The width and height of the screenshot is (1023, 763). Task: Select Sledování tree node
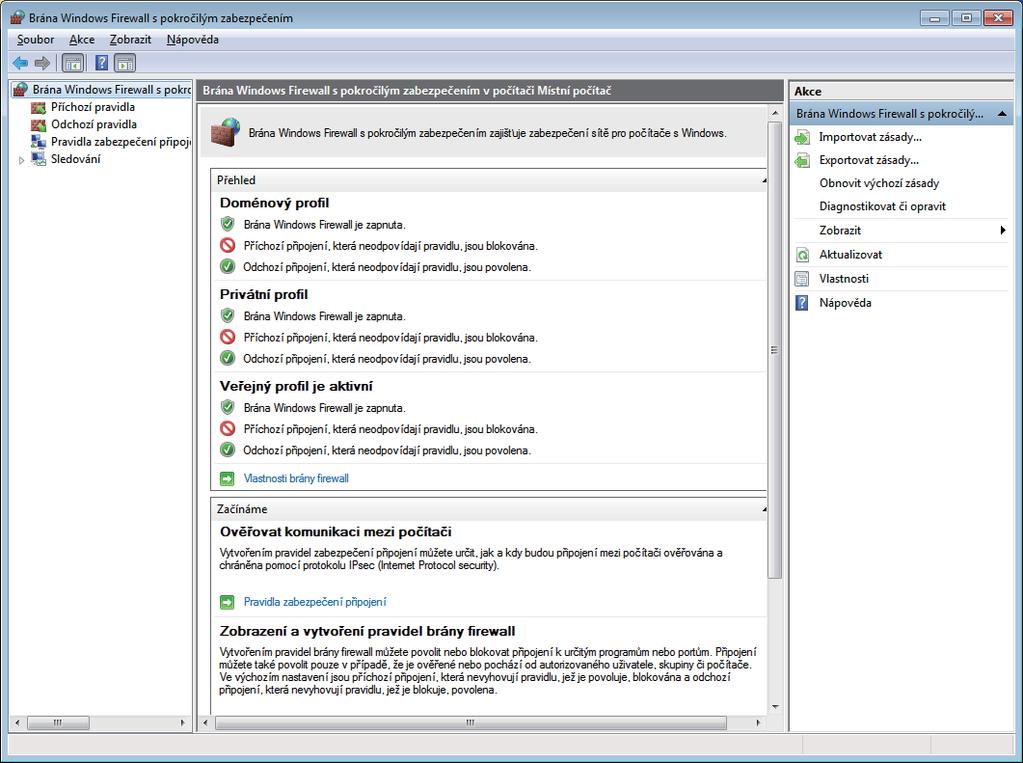click(76, 159)
